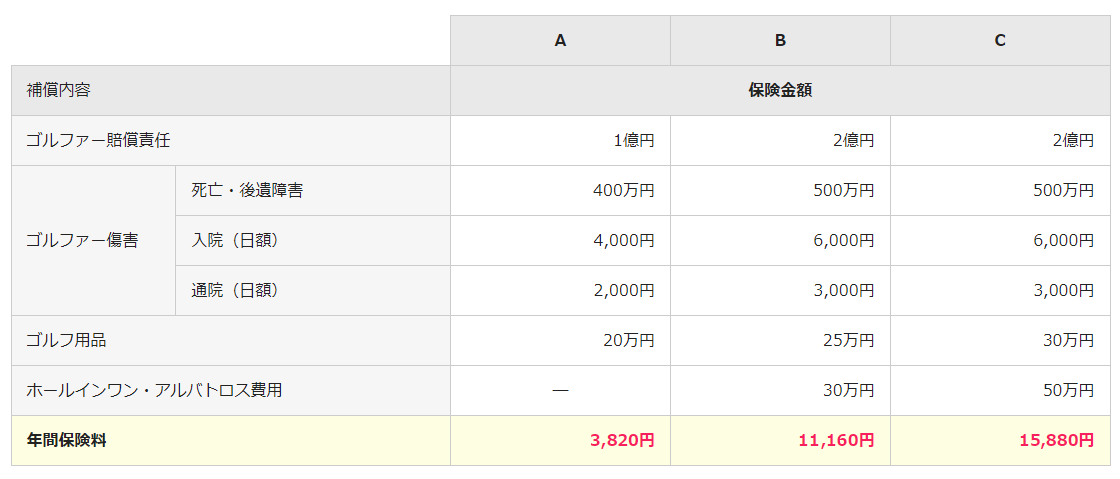Click the 1億円 liability amount cell
1120x479 pixels.
(634, 140)
